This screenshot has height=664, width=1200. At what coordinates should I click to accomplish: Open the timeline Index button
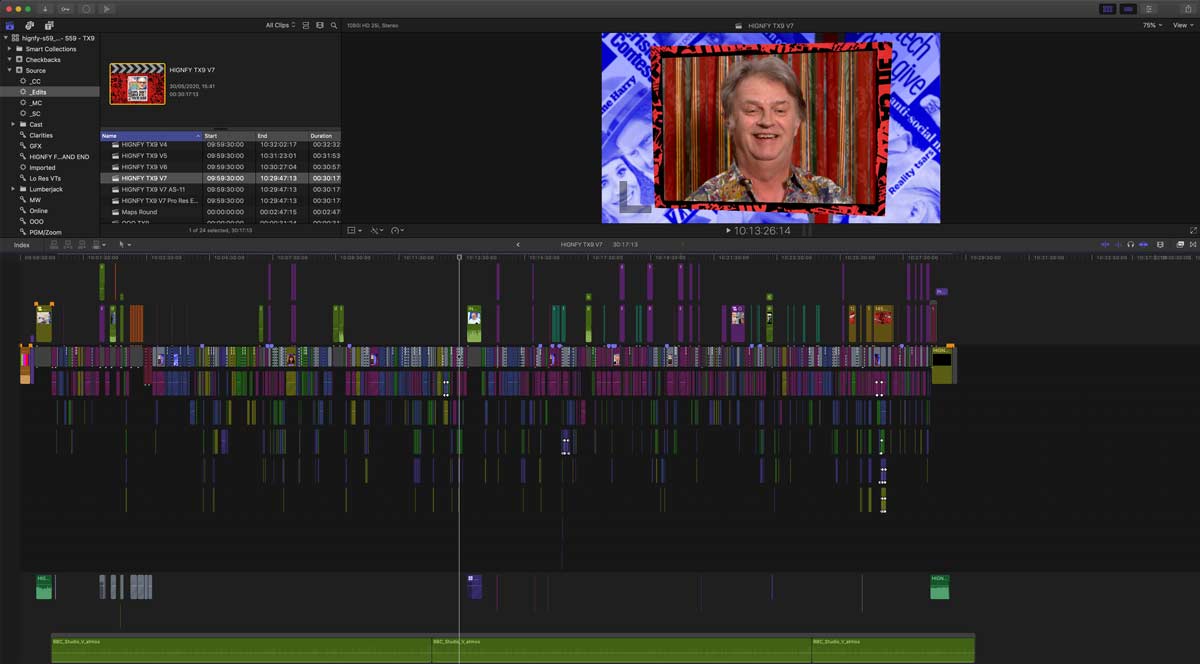click(21, 244)
